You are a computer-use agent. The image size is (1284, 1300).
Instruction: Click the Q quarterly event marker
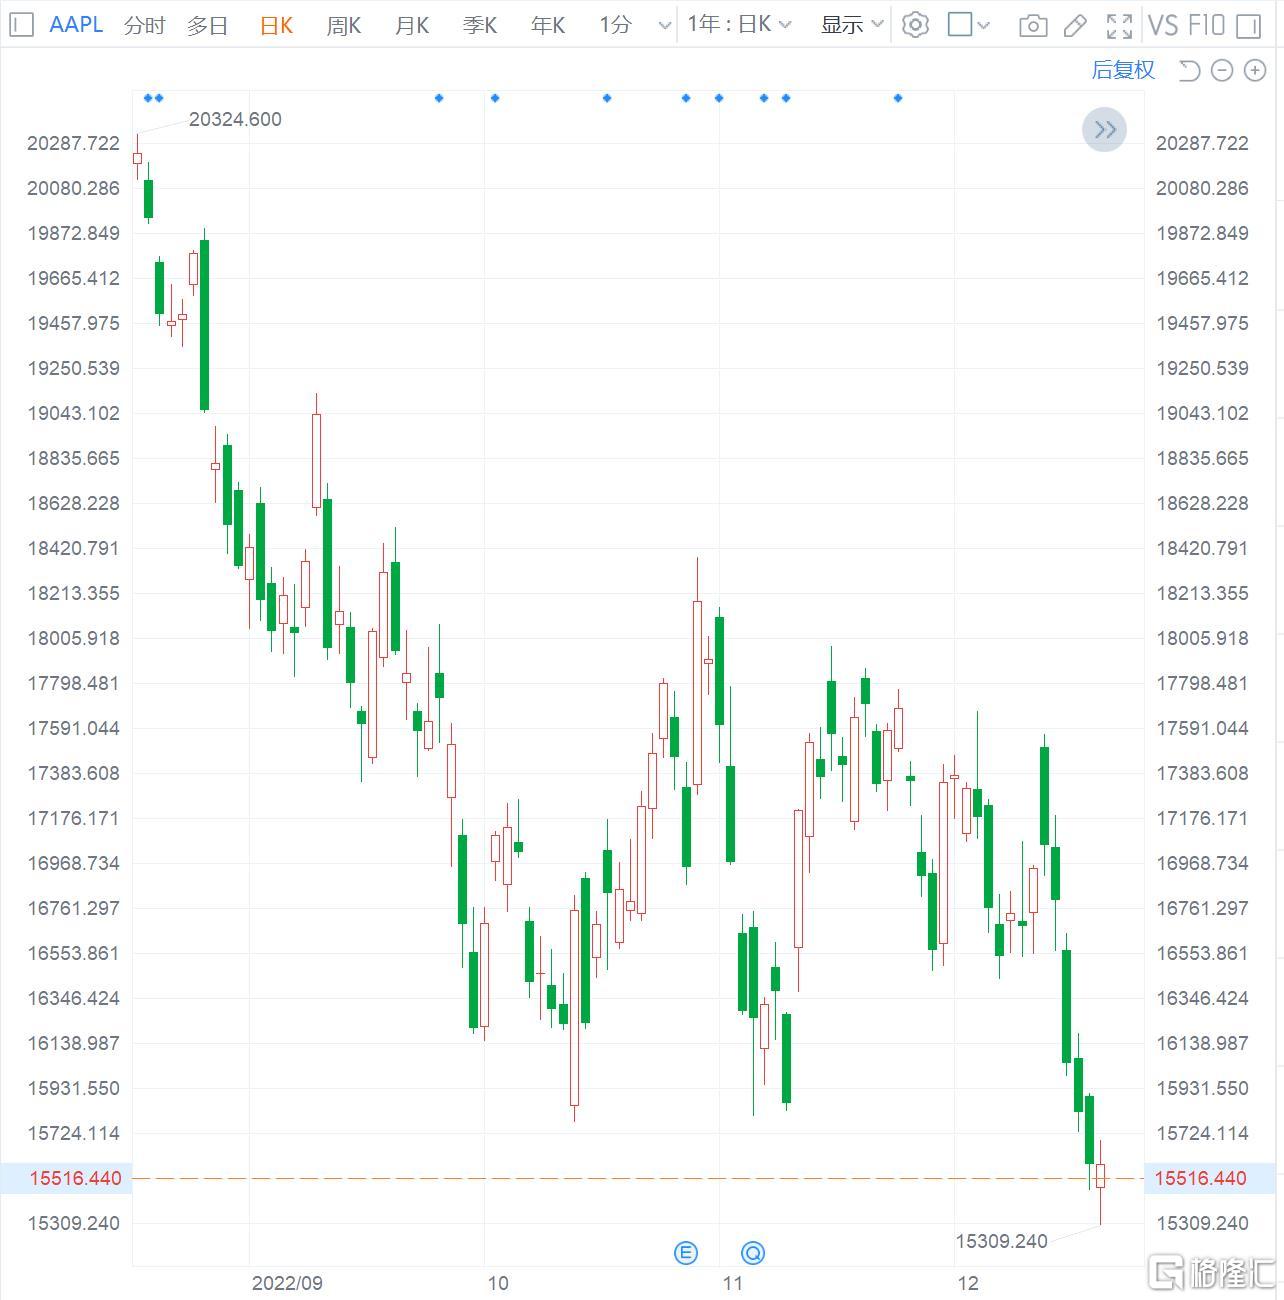[x=753, y=1252]
